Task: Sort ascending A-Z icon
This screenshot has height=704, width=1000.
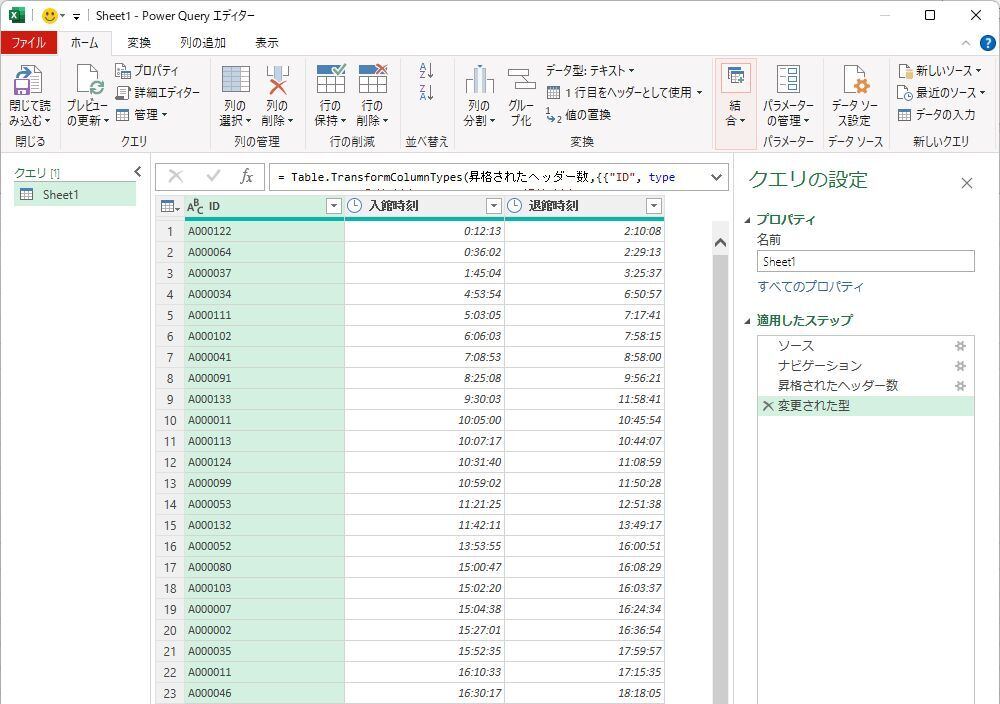Action: (427, 70)
